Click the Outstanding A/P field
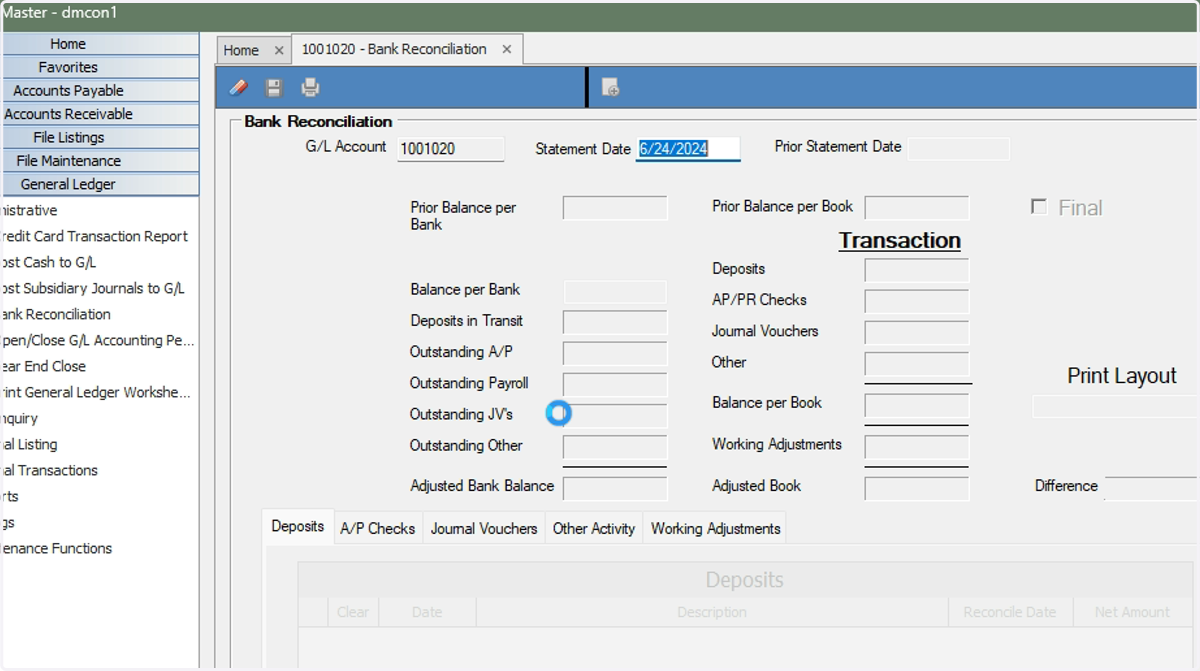 pos(615,353)
